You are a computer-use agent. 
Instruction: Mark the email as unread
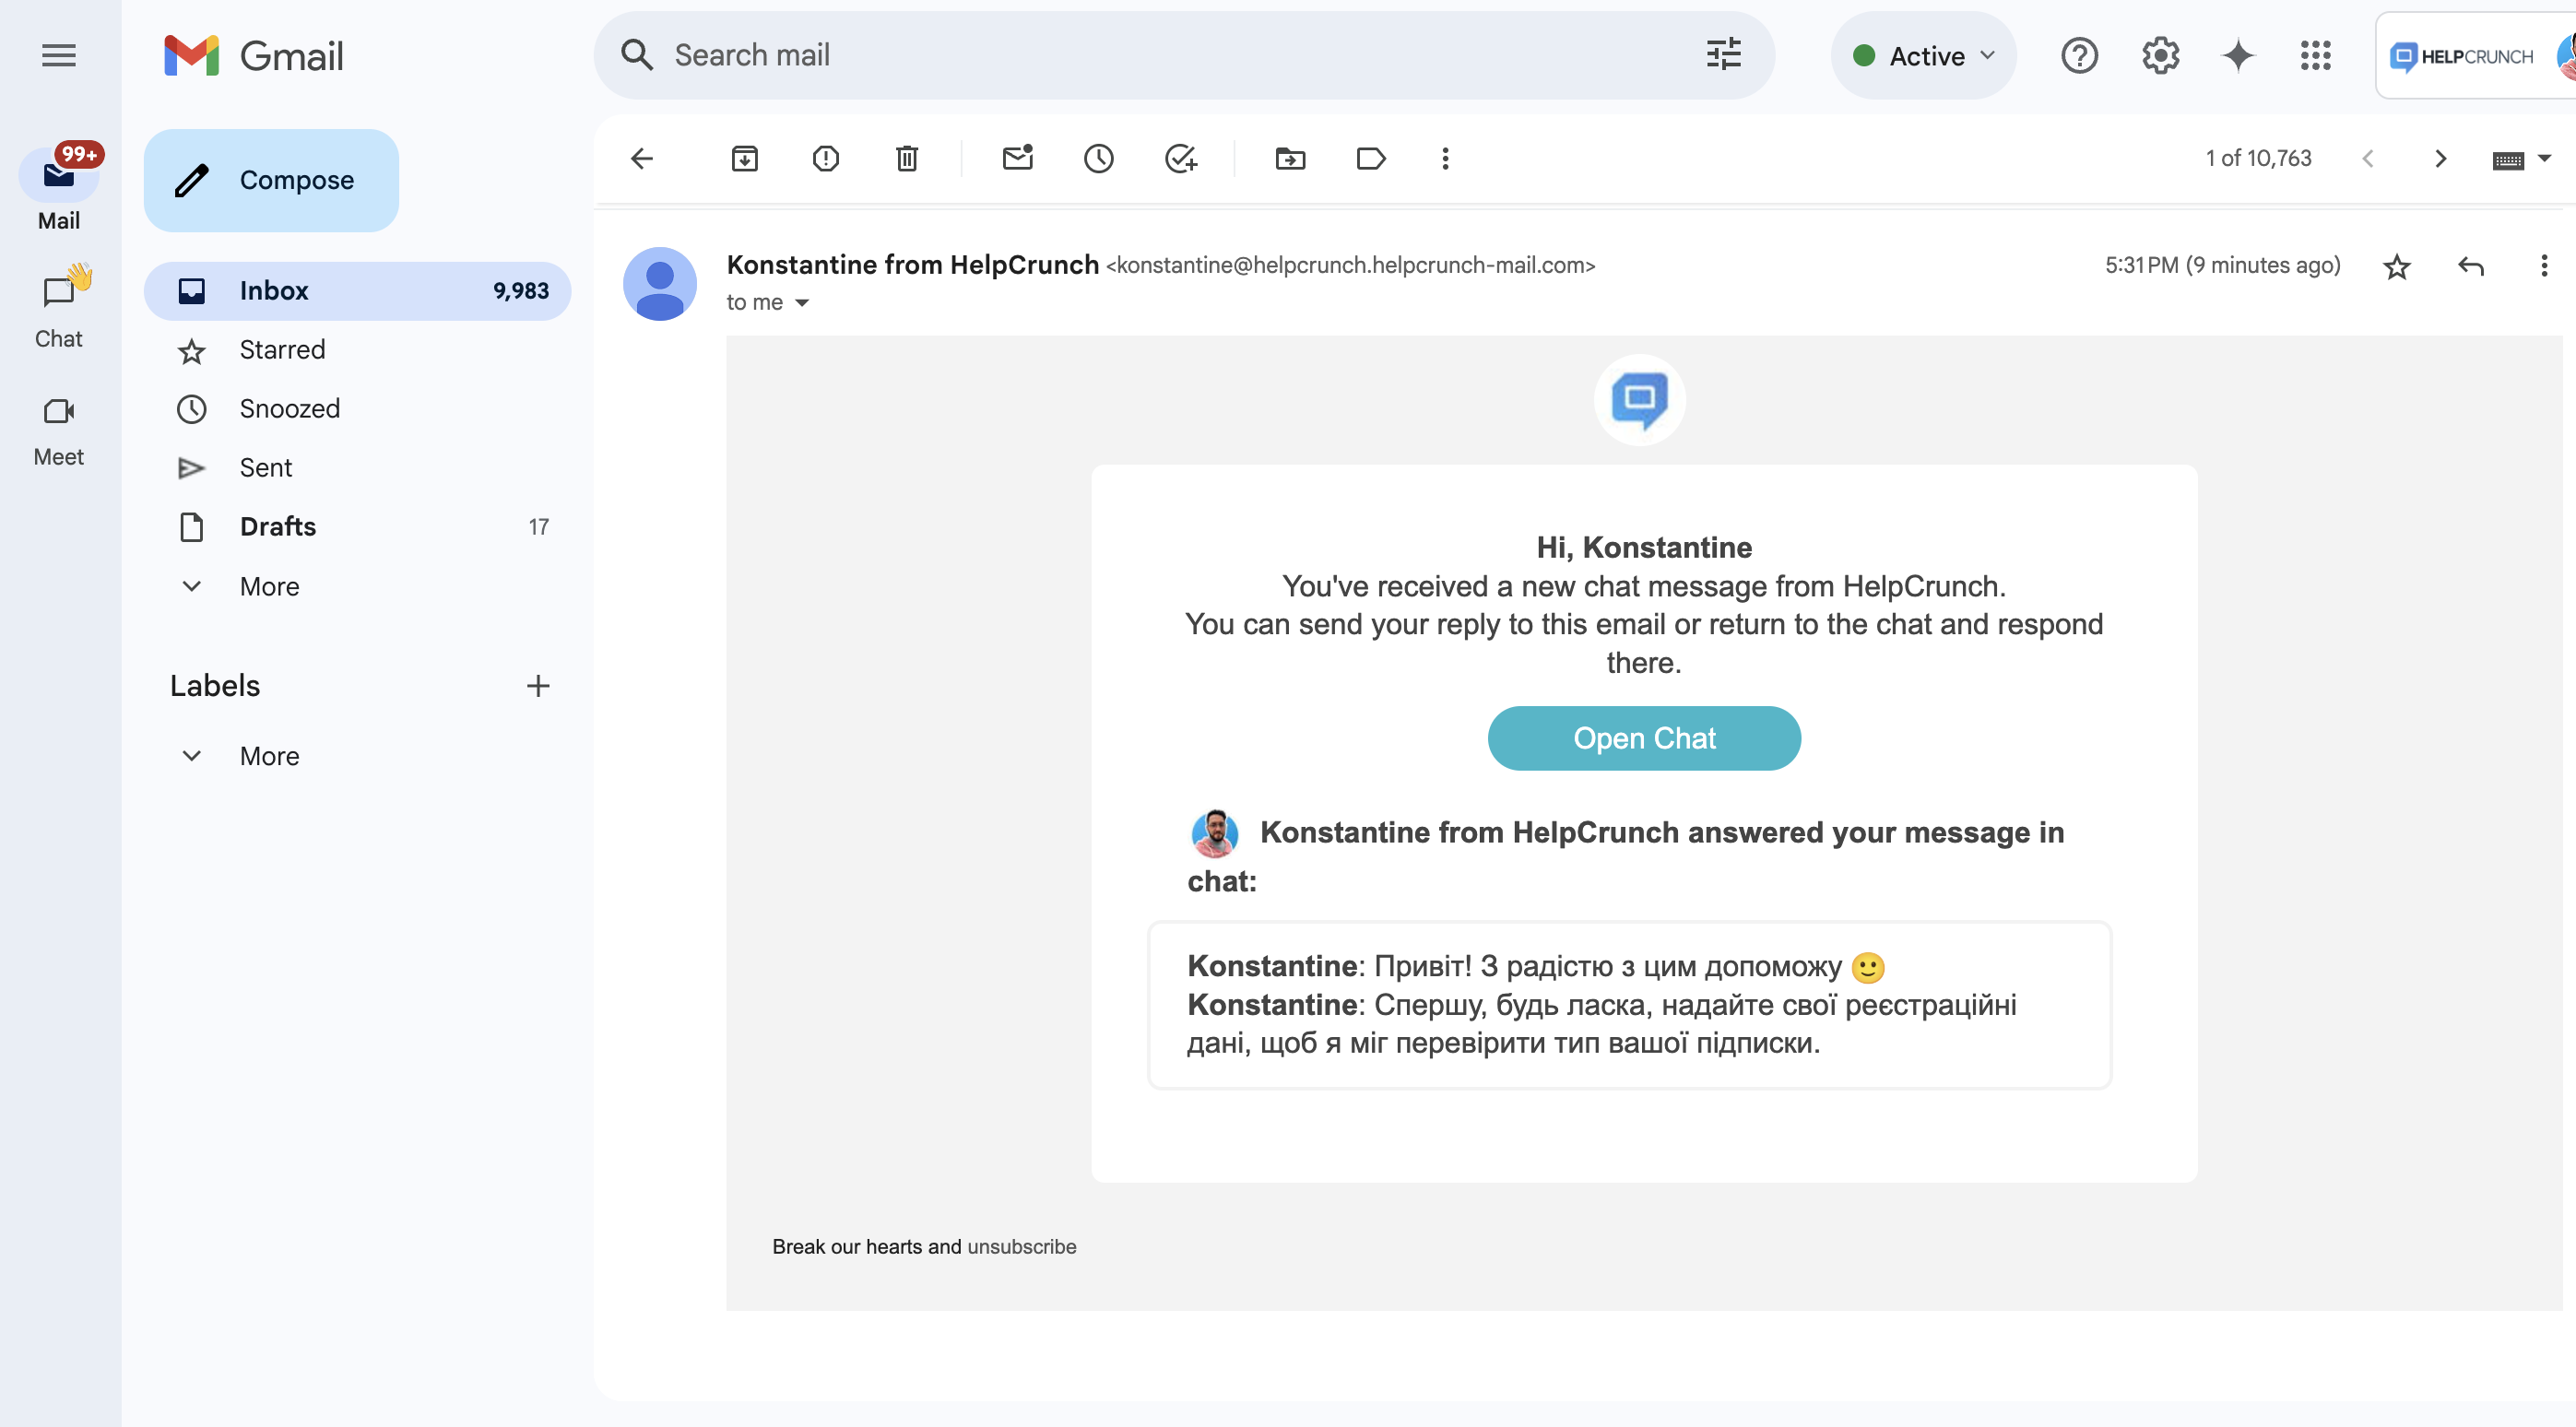1017,158
